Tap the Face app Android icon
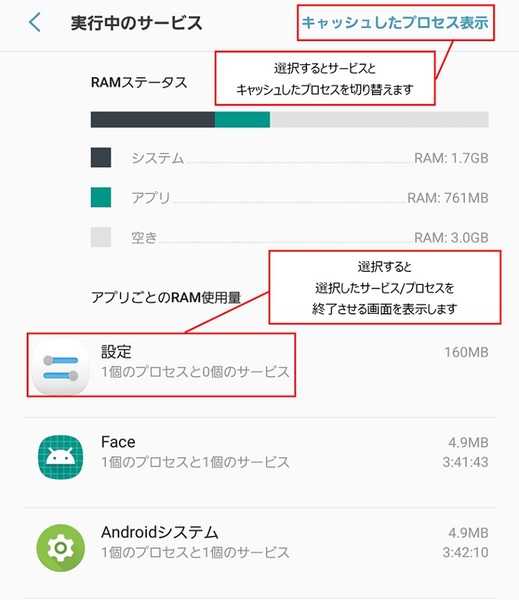Viewport: 519px width, 600px height. click(x=60, y=457)
